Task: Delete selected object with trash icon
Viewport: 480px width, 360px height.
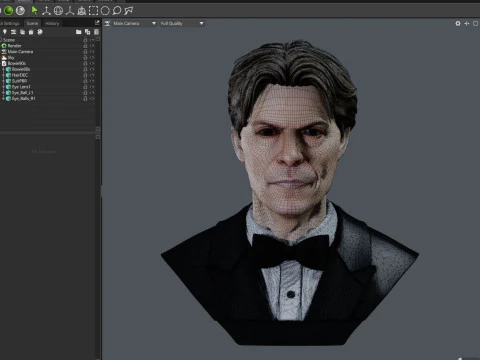Action: click(96, 32)
